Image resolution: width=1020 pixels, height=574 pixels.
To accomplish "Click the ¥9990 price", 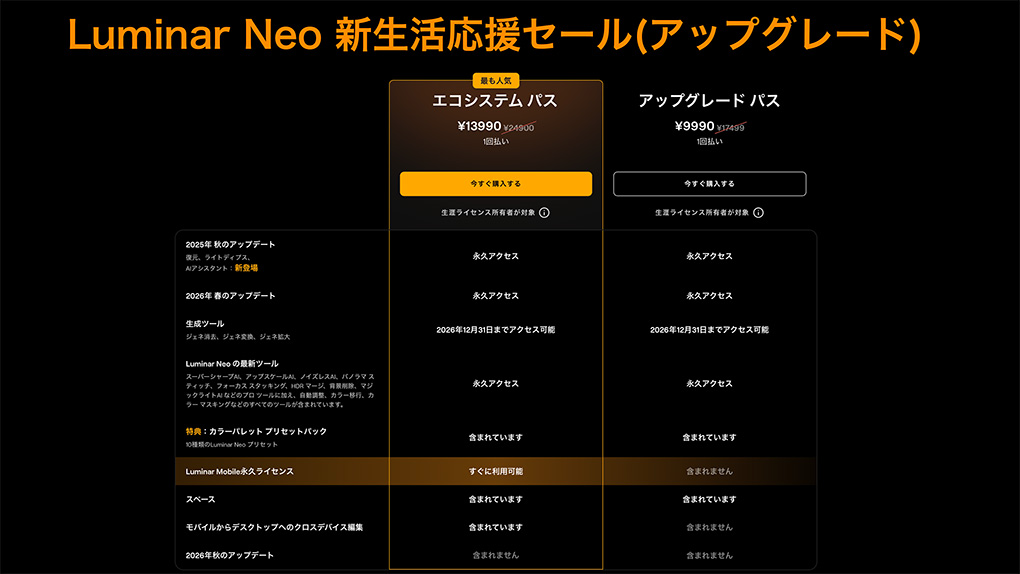I will point(695,127).
